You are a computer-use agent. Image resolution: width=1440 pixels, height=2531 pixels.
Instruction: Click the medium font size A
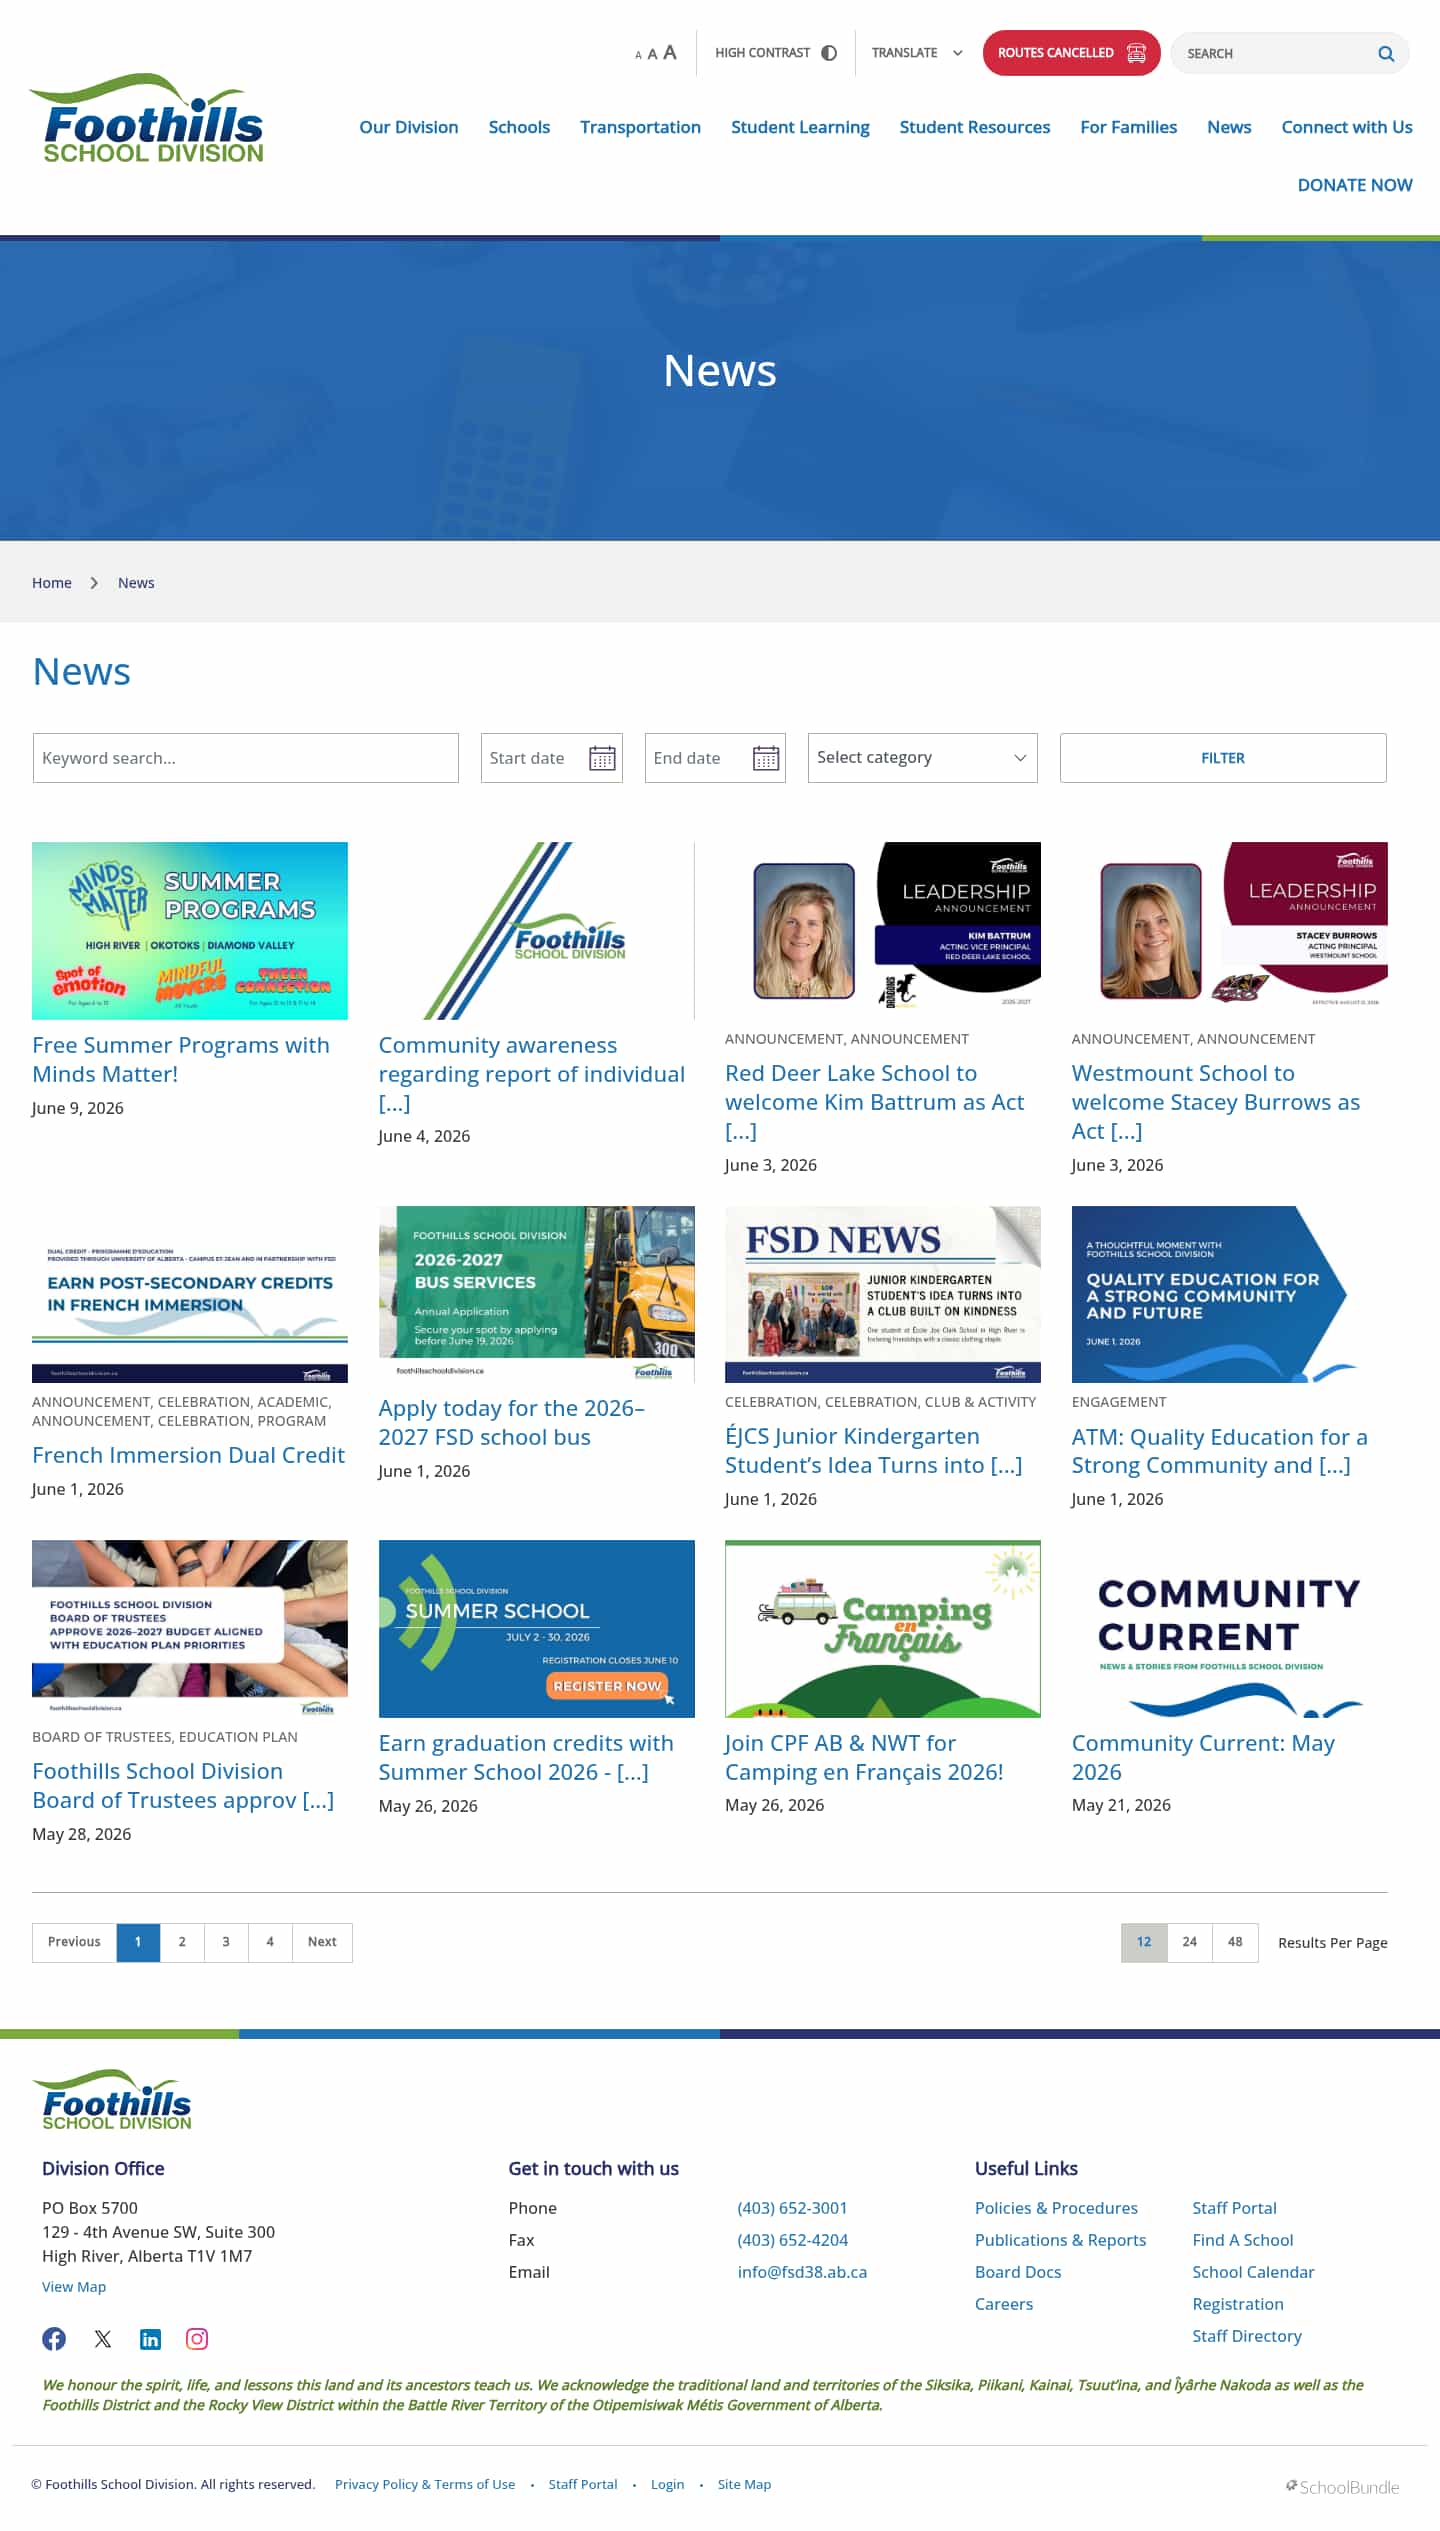click(x=652, y=54)
